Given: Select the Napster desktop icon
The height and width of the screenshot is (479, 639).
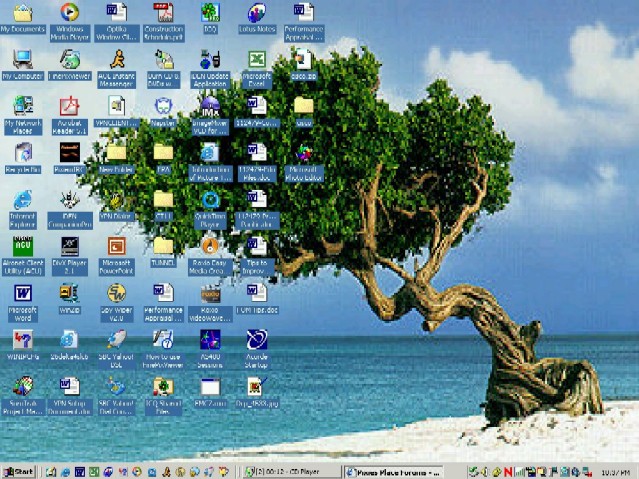Looking at the screenshot, I should (x=163, y=107).
